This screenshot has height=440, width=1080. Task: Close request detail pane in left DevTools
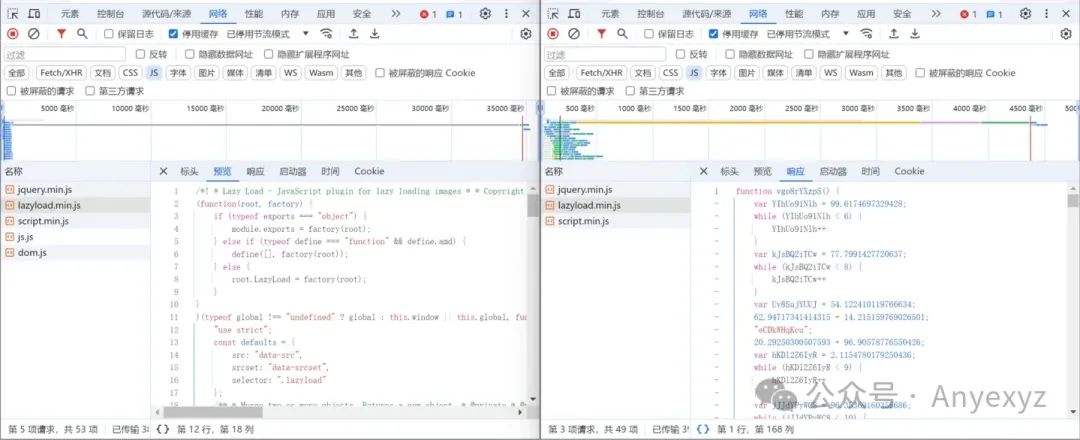pos(163,171)
